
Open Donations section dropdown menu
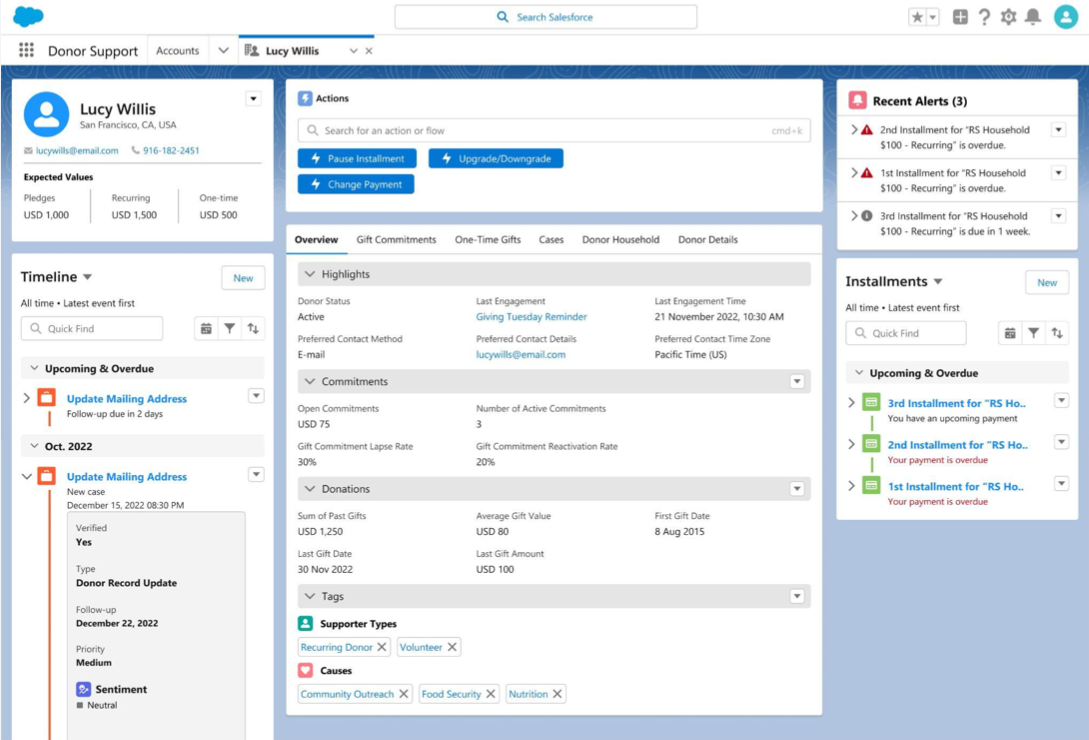coord(797,489)
